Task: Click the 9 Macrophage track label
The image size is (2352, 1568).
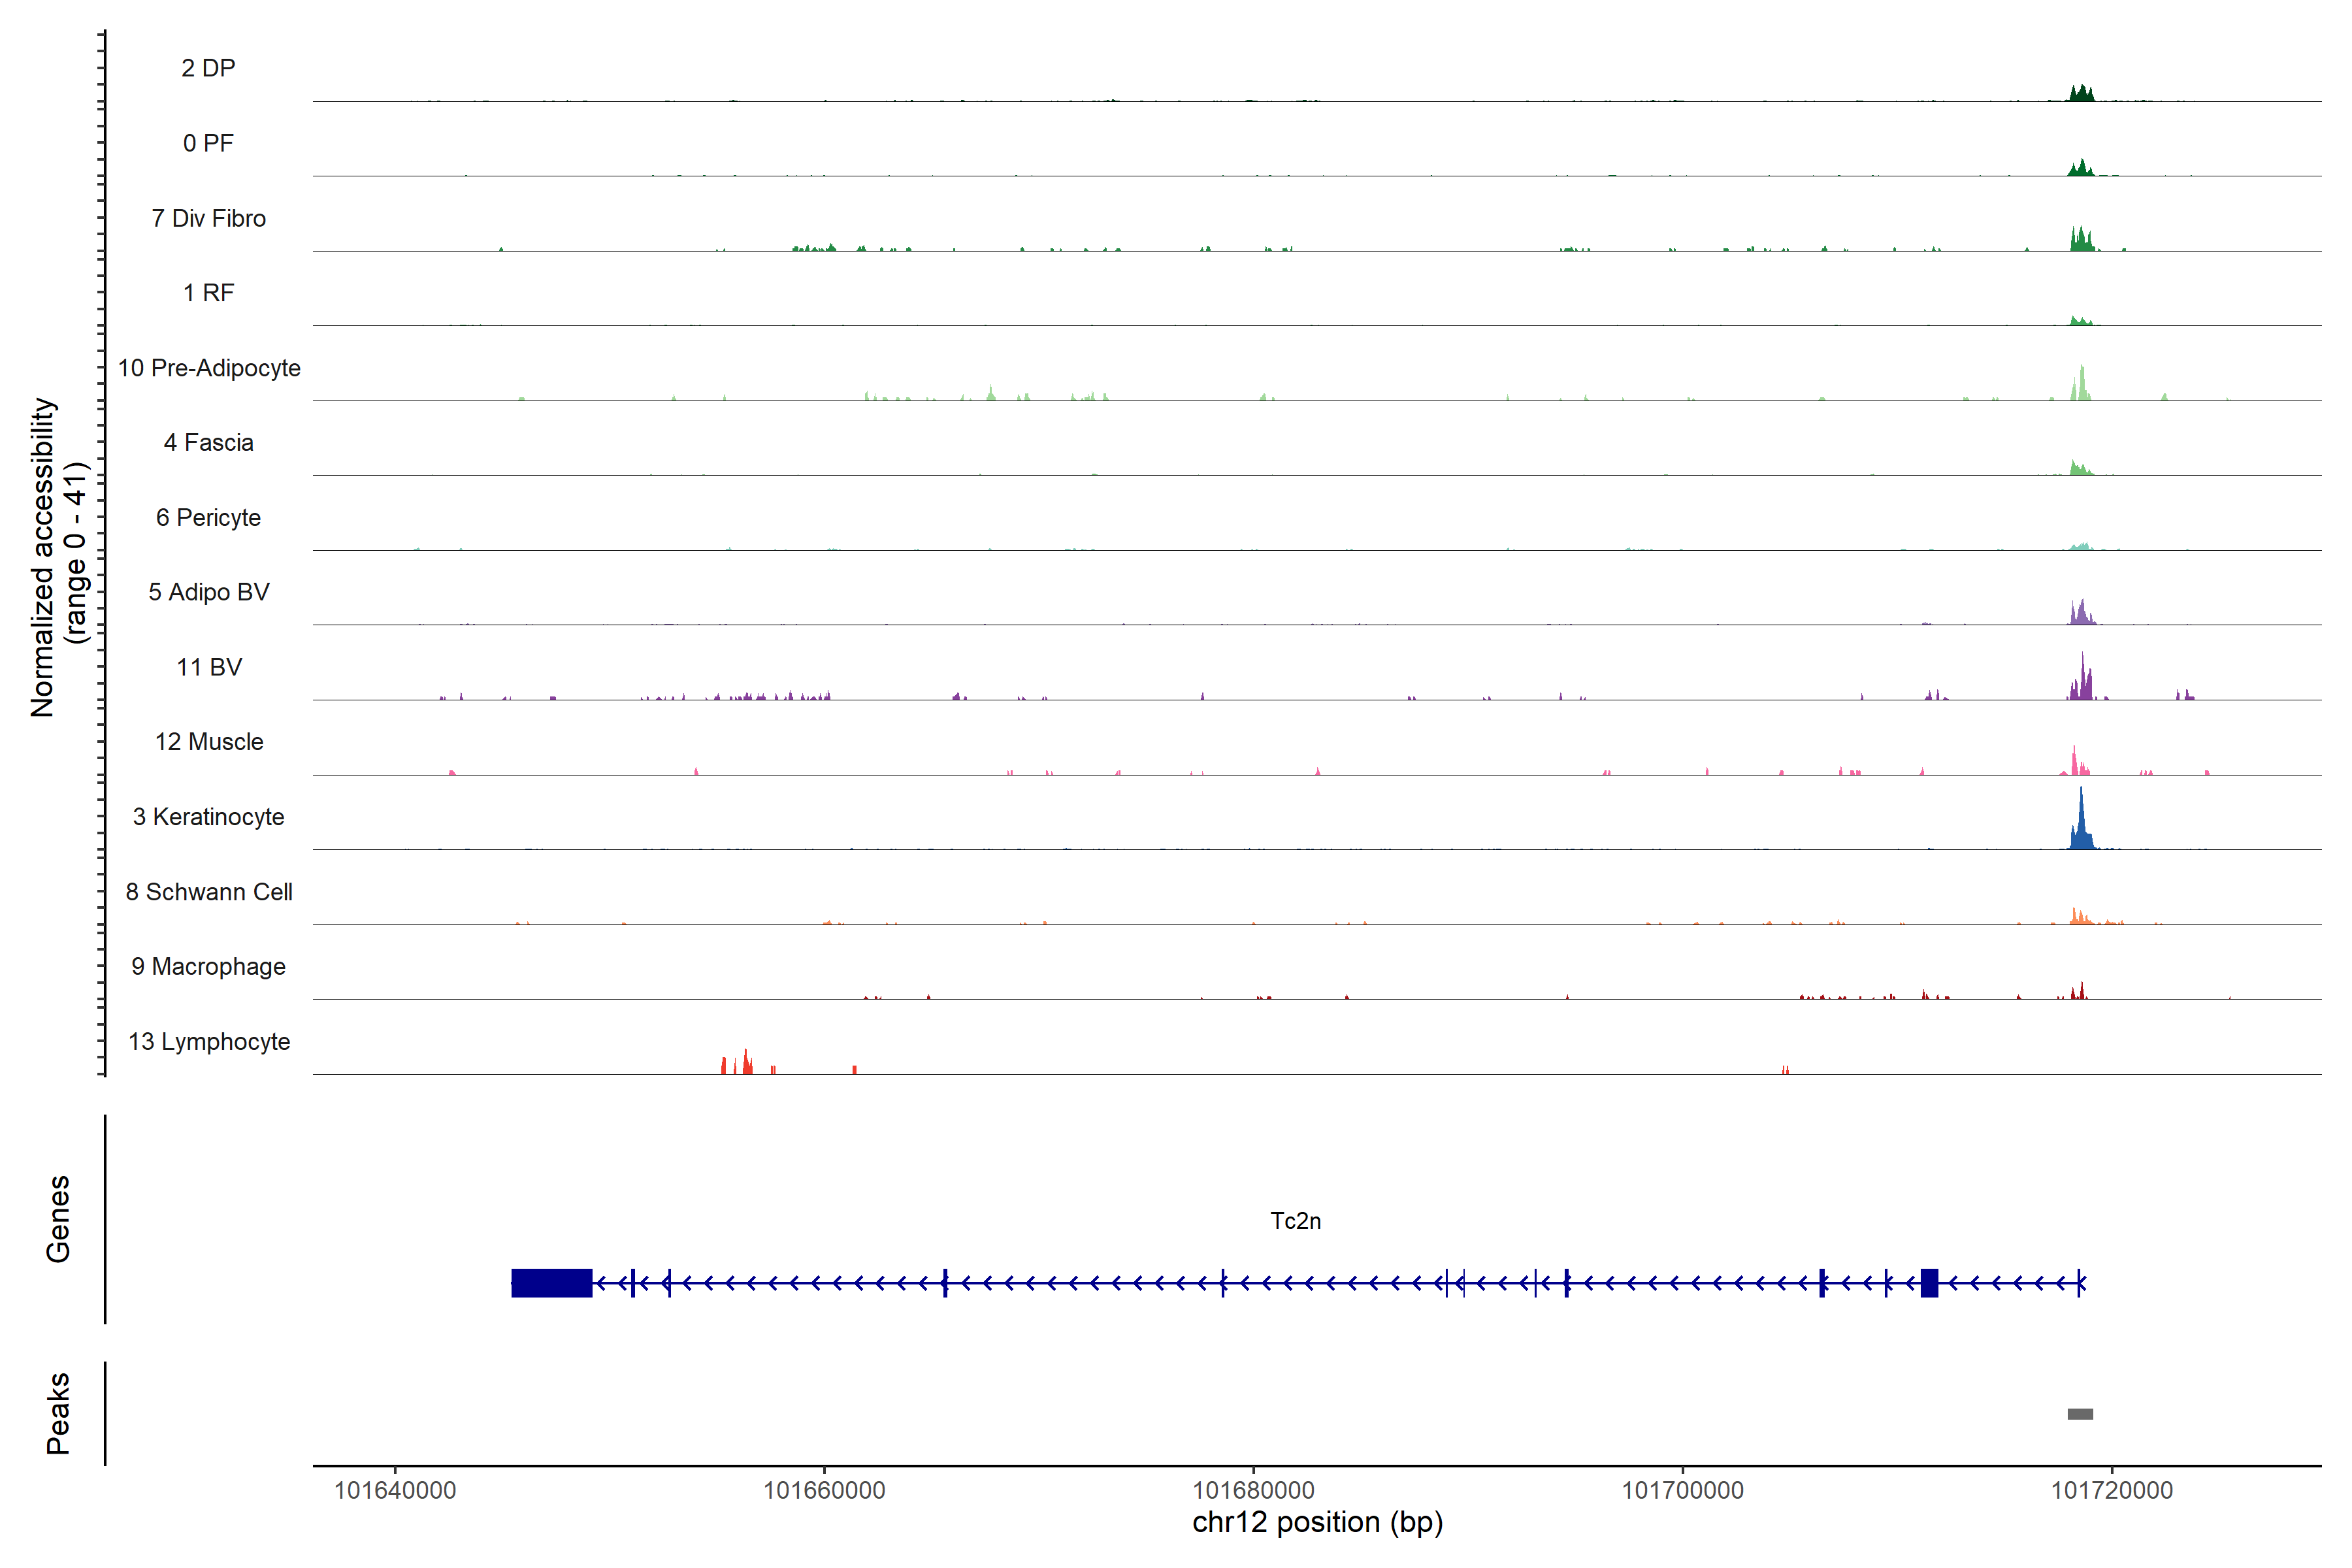Action: pyautogui.click(x=208, y=967)
